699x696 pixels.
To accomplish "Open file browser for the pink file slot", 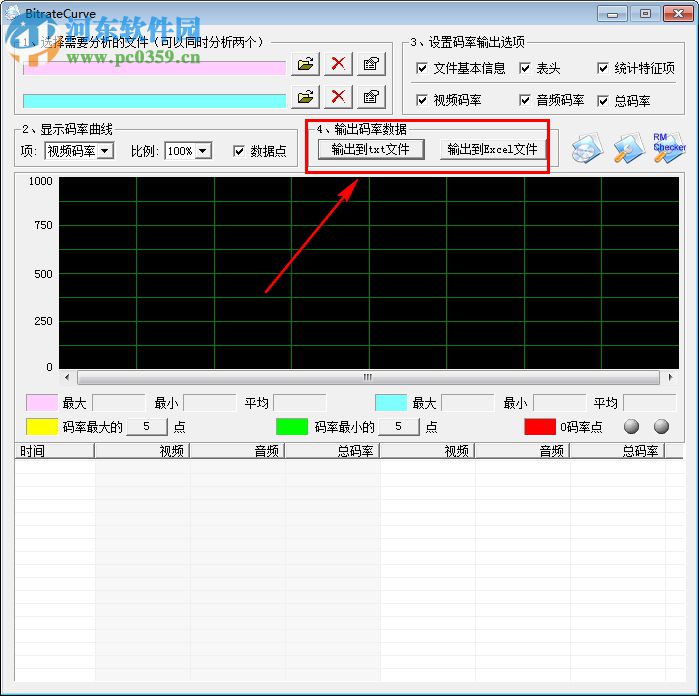I will pos(305,64).
